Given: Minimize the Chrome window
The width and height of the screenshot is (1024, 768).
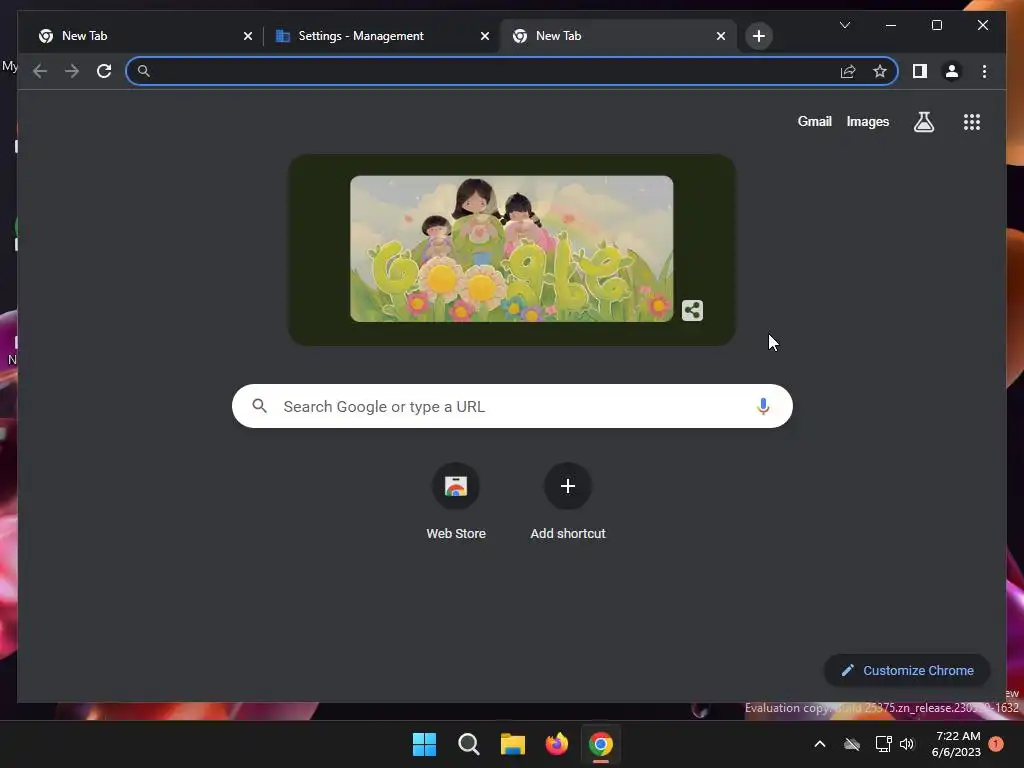Looking at the screenshot, I should point(891,25).
